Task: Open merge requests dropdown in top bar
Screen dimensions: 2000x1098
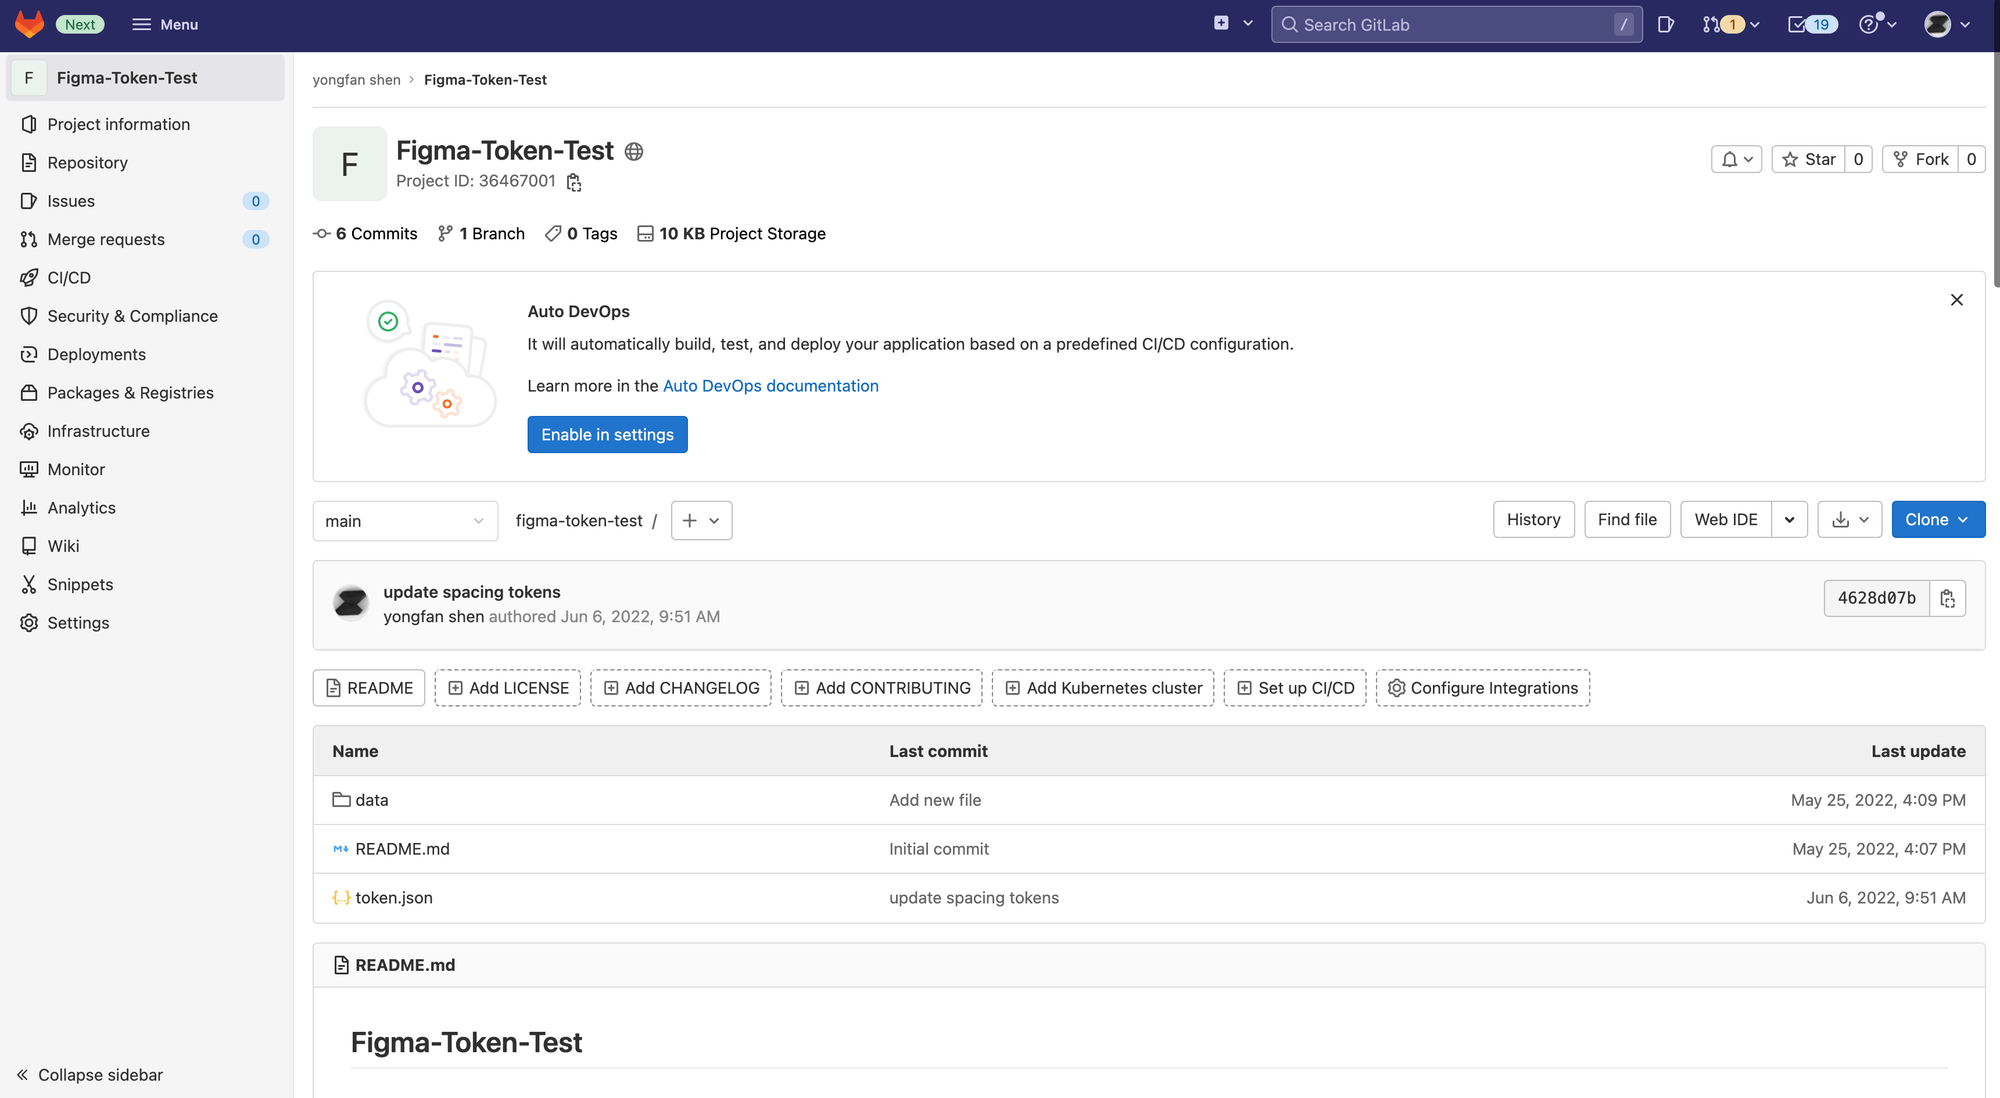Action: pyautogui.click(x=1731, y=24)
